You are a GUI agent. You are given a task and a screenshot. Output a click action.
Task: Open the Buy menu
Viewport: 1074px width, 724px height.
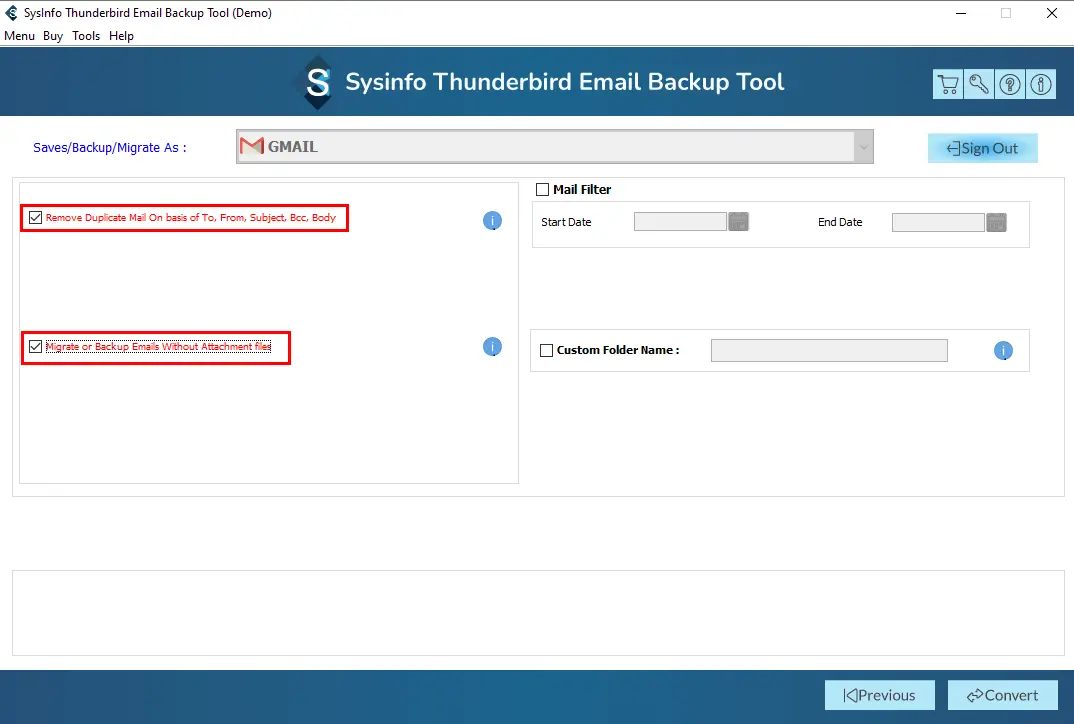pyautogui.click(x=53, y=36)
